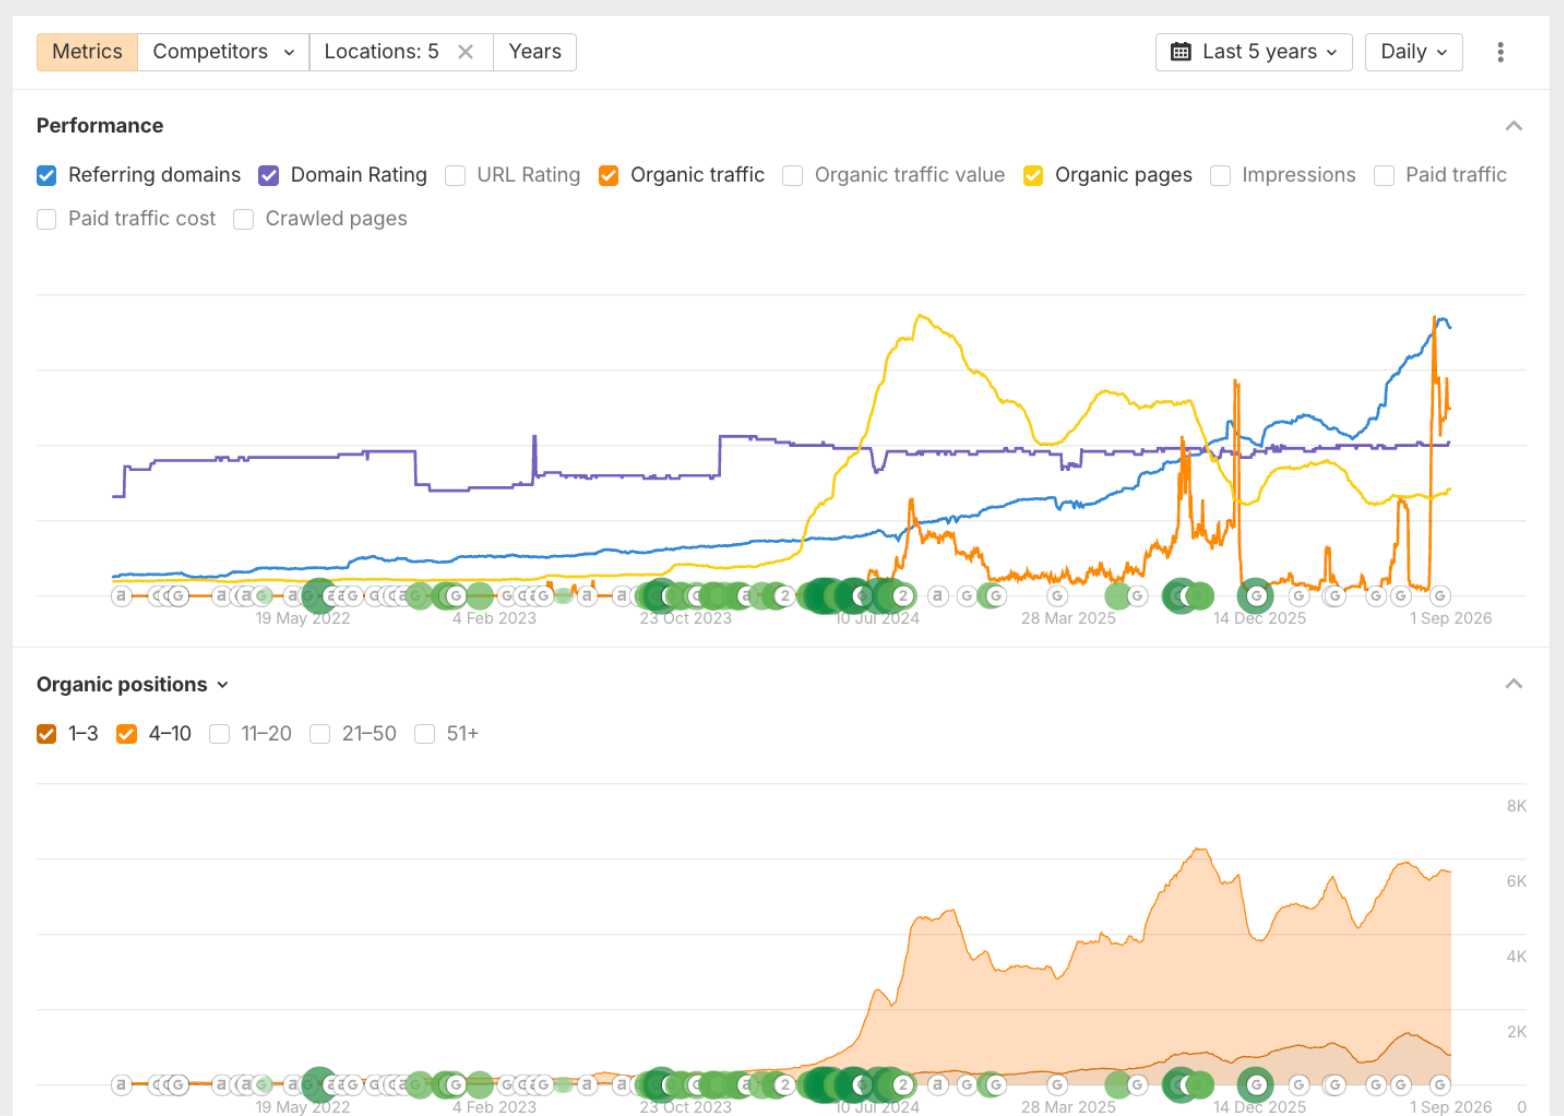Uncheck the Organic traffic checkbox
The width and height of the screenshot is (1564, 1116).
click(608, 176)
